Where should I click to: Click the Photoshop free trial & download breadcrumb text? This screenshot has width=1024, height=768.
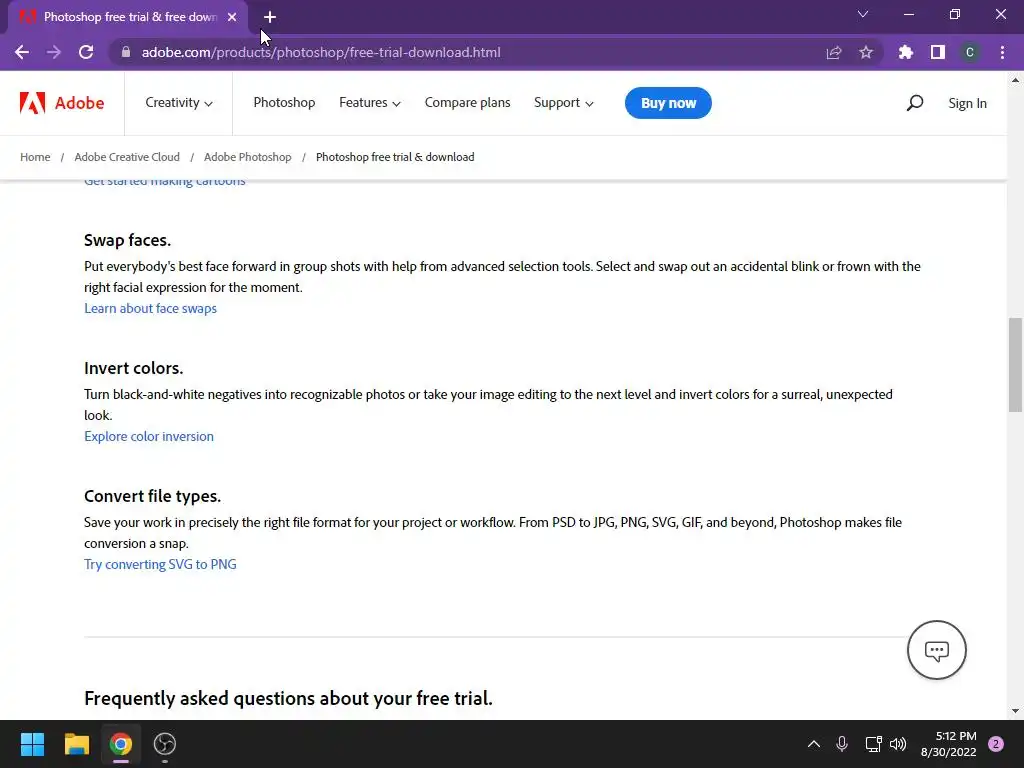[x=395, y=157]
